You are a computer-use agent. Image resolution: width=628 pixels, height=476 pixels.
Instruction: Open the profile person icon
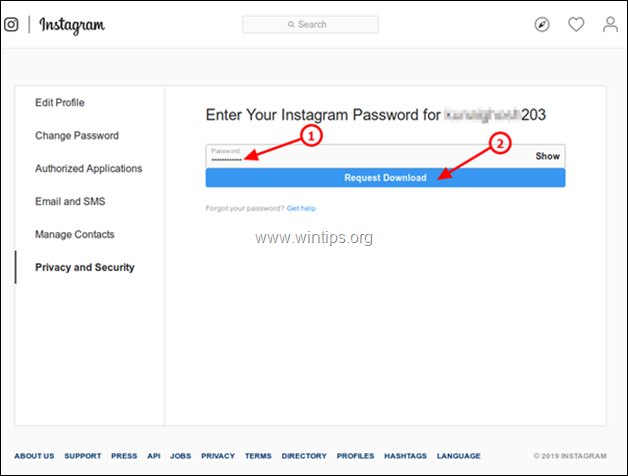click(x=610, y=25)
